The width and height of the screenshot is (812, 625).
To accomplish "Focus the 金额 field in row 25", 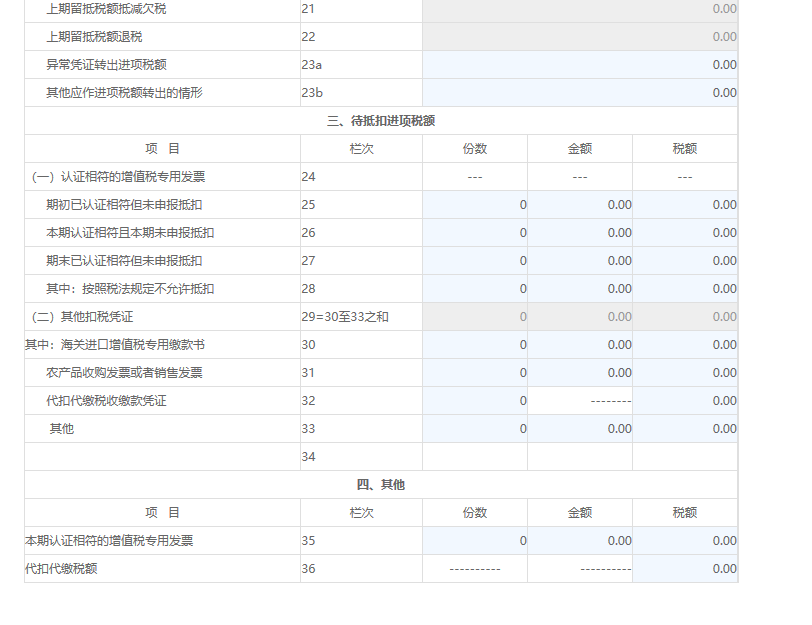I will pyautogui.click(x=580, y=205).
